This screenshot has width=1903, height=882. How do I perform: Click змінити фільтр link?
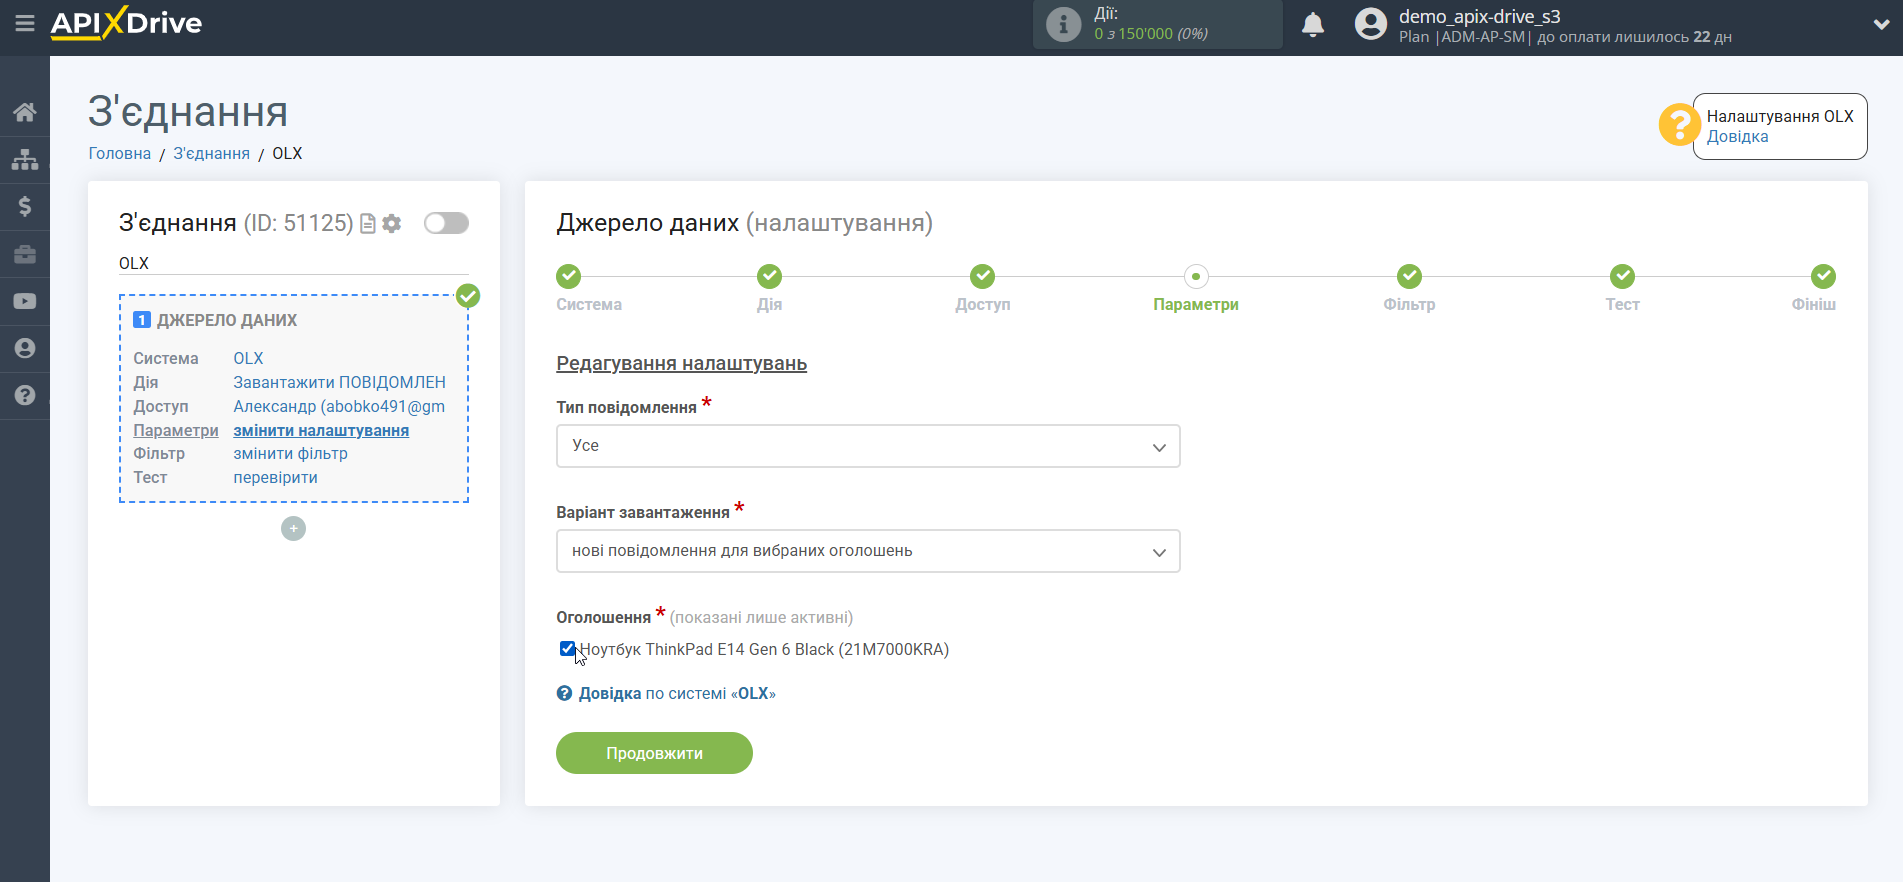(290, 453)
